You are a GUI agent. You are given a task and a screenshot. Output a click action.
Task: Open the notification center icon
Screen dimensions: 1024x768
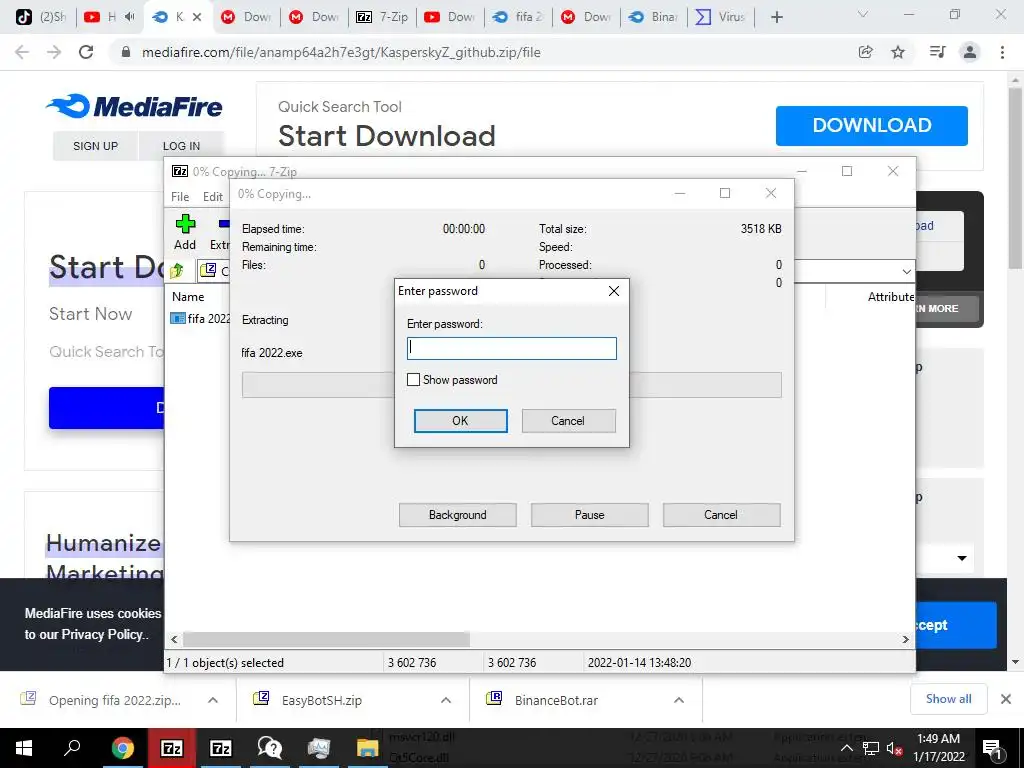point(992,748)
